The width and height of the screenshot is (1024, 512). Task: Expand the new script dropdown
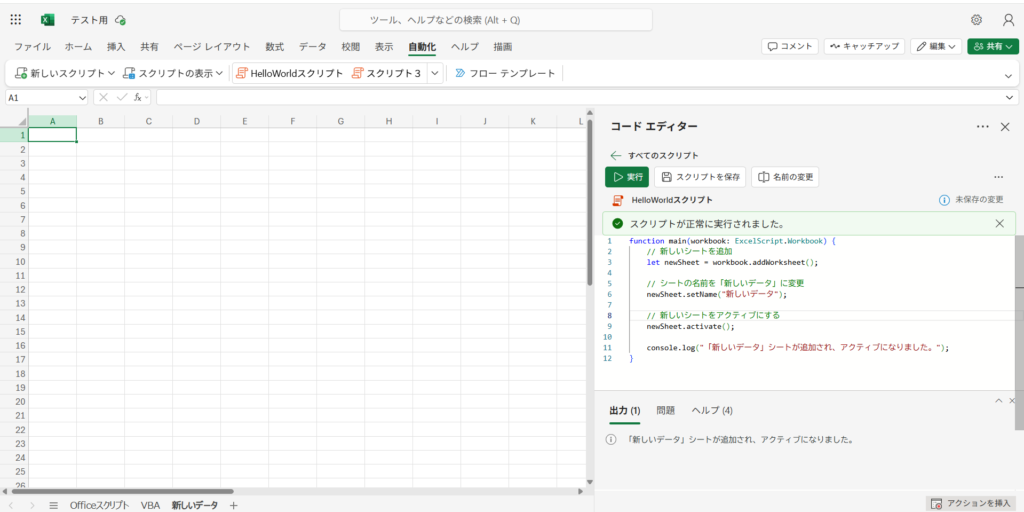[x=111, y=73]
